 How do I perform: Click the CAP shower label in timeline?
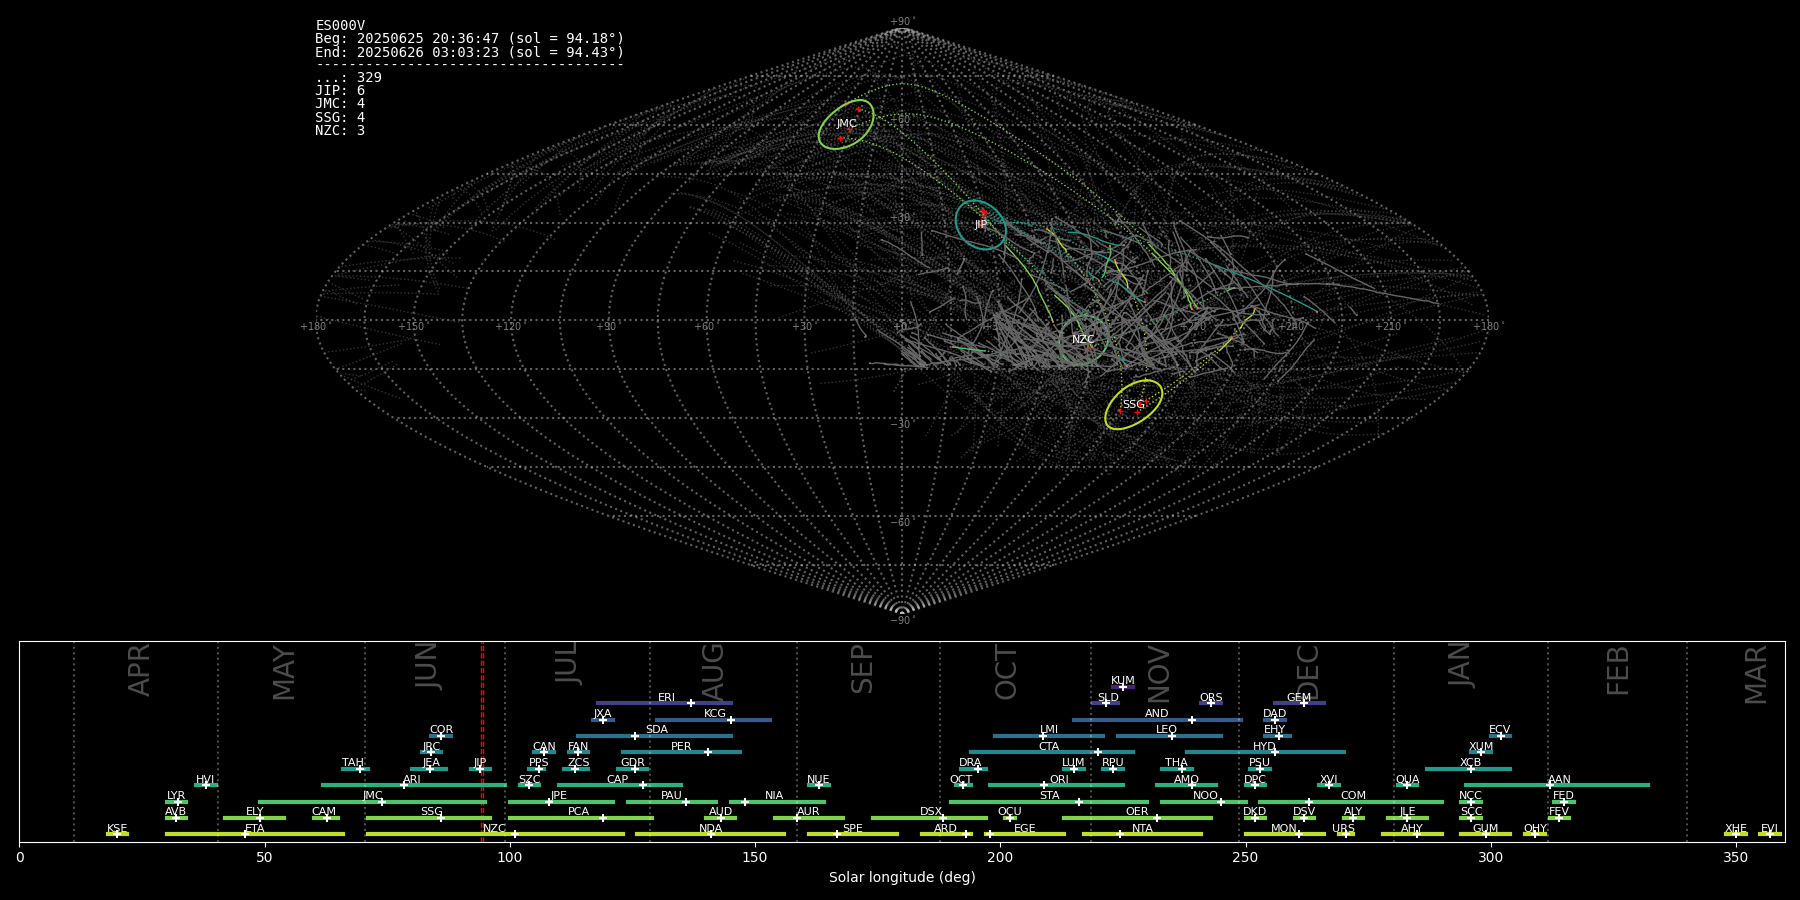tap(618, 780)
